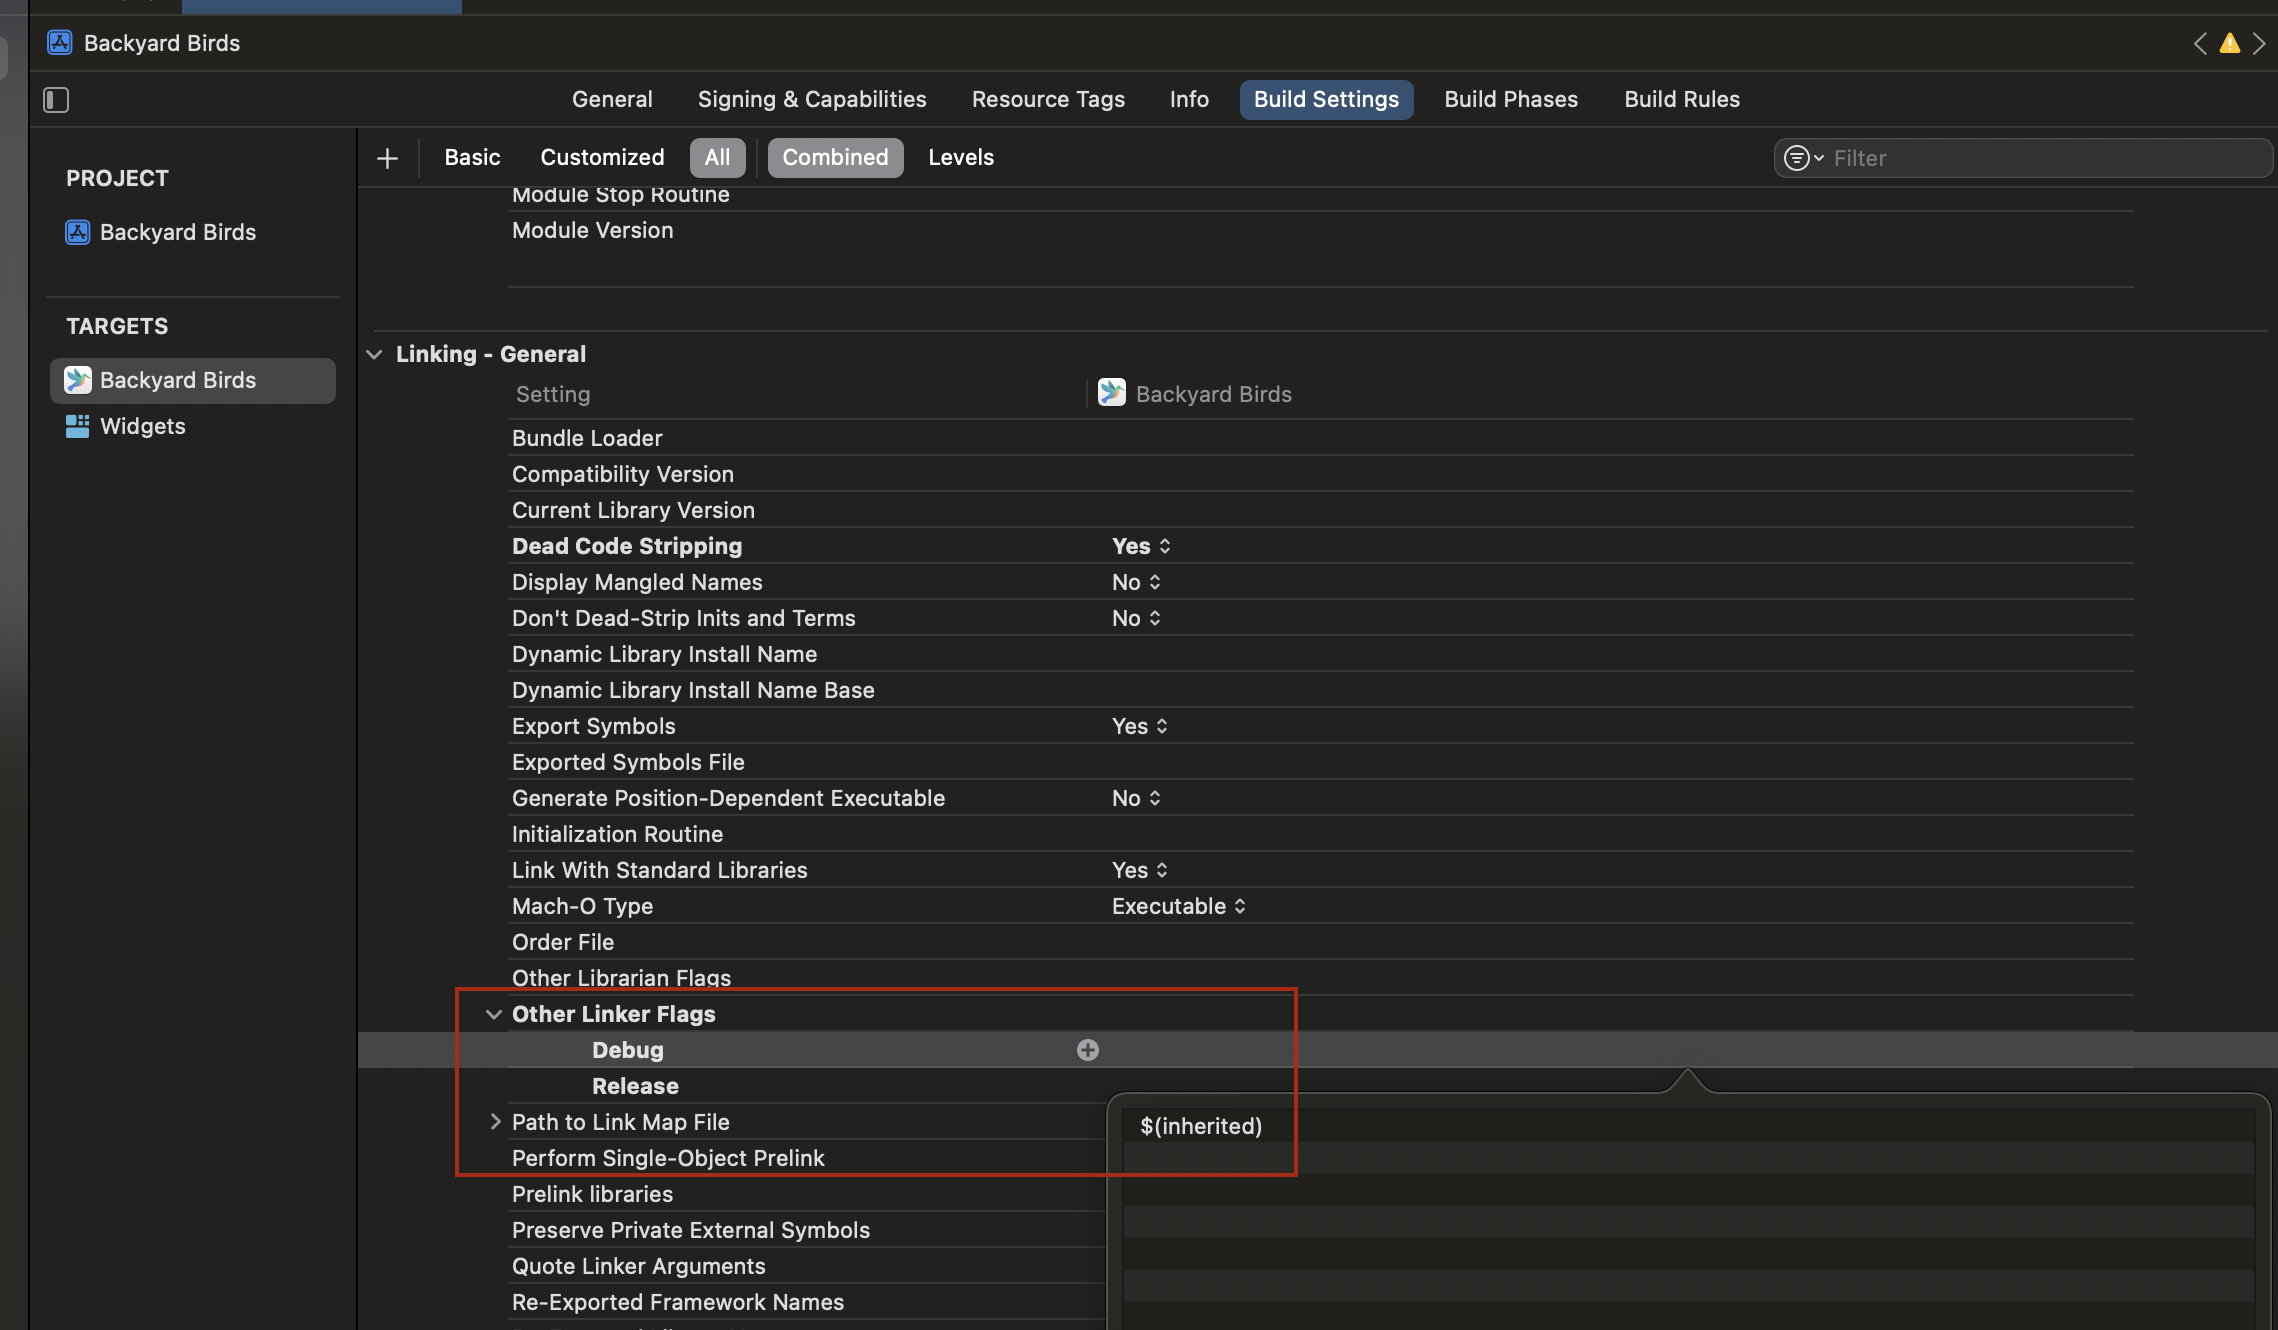Image resolution: width=2278 pixels, height=1330 pixels.
Task: Select Preserve Private External Symbols setting
Action: coord(691,1230)
